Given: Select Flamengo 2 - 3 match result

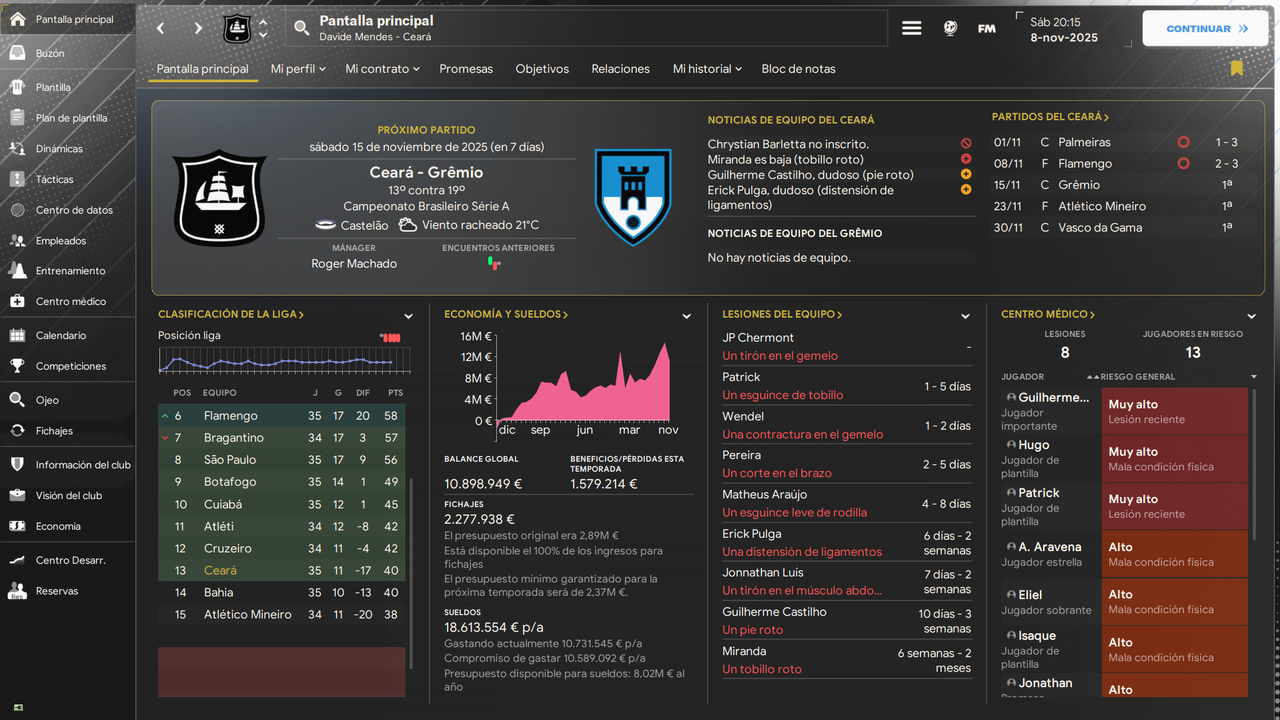Looking at the screenshot, I should point(1226,163).
